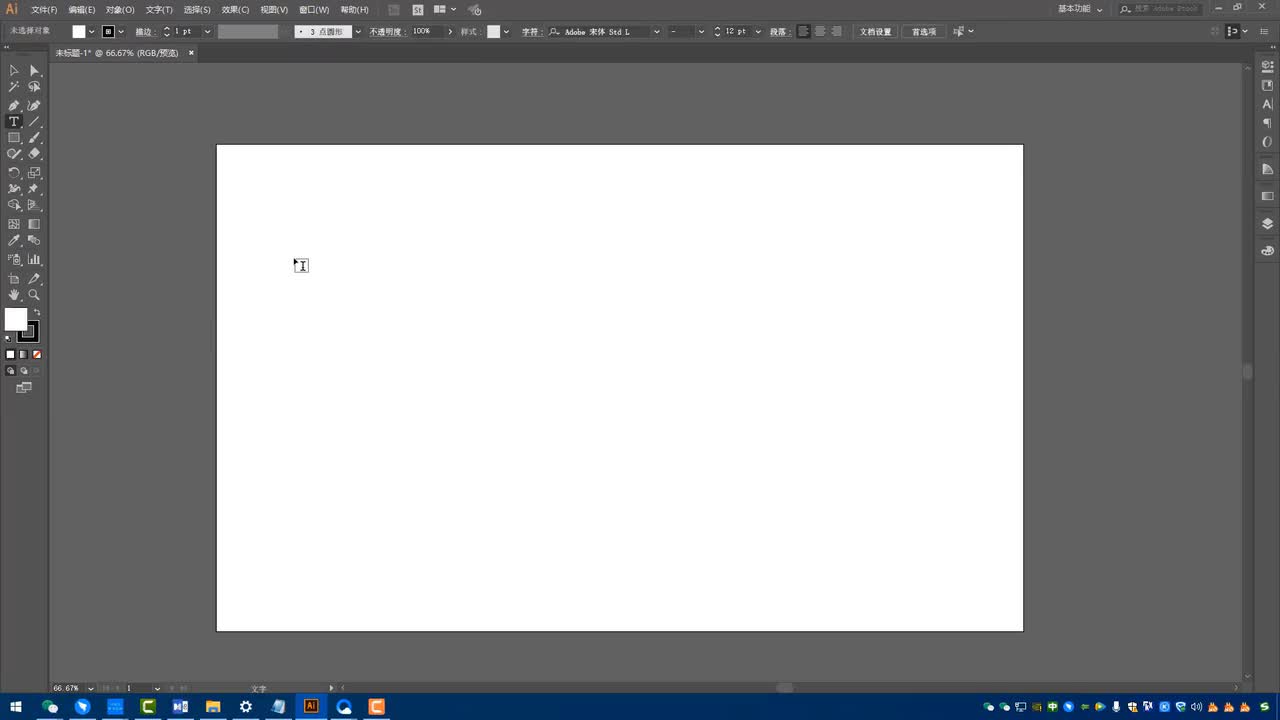Screen dimensions: 1280x720
Task: Select the Eraser tool
Action: [34, 154]
